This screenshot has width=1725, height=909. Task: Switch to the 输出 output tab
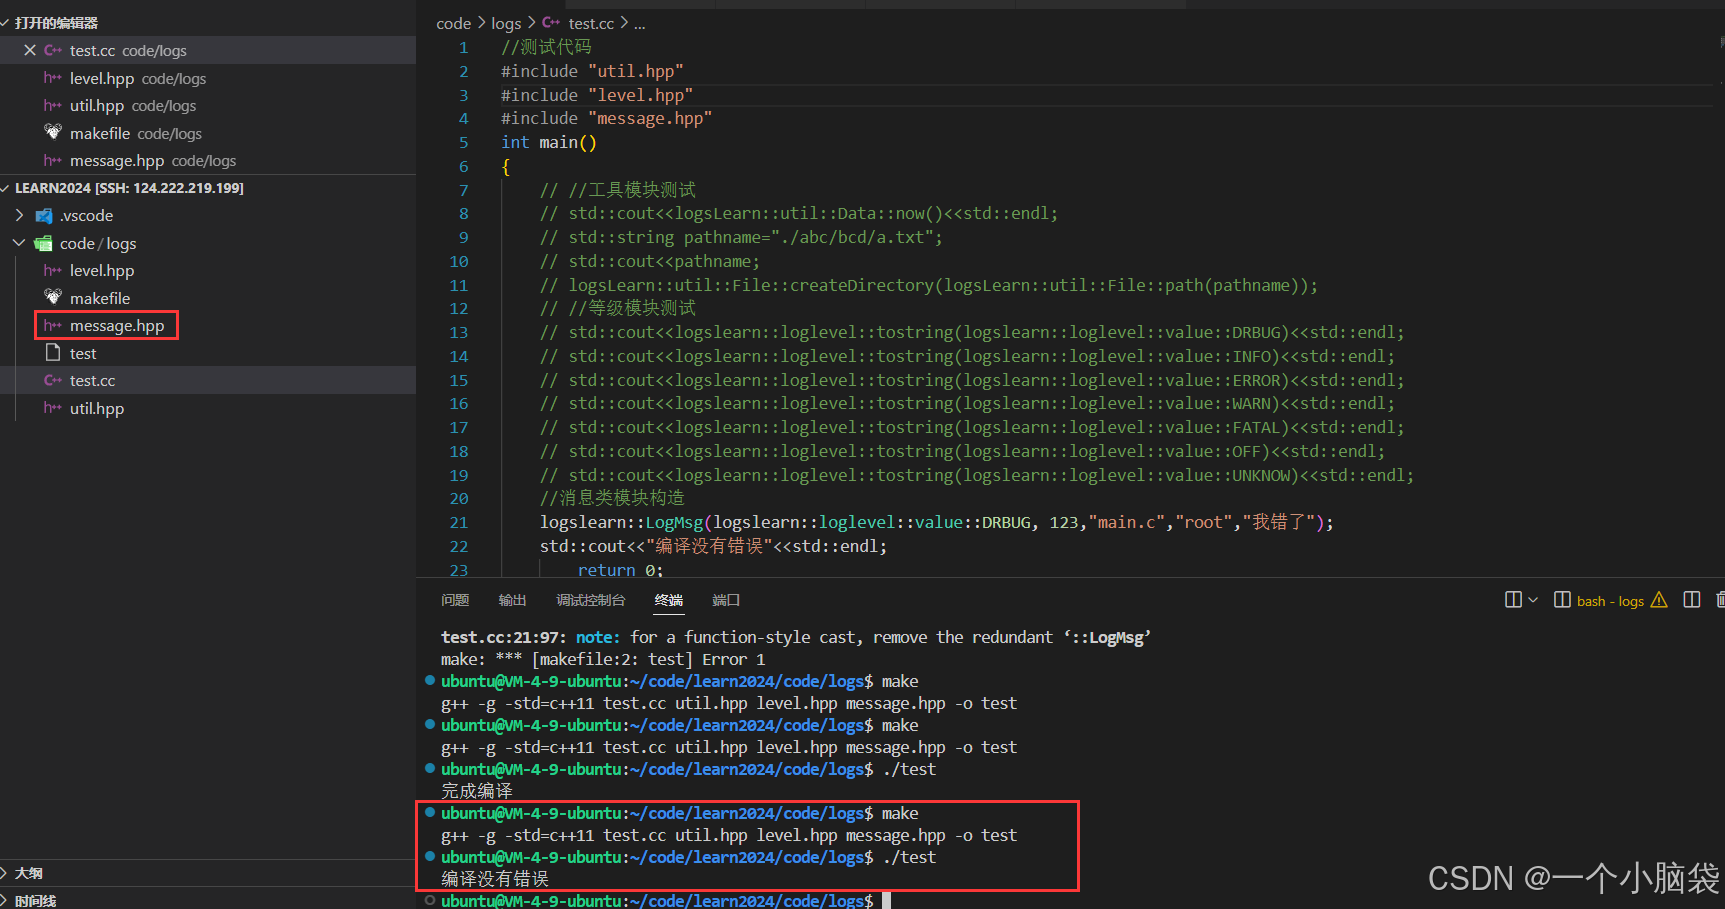(x=512, y=600)
